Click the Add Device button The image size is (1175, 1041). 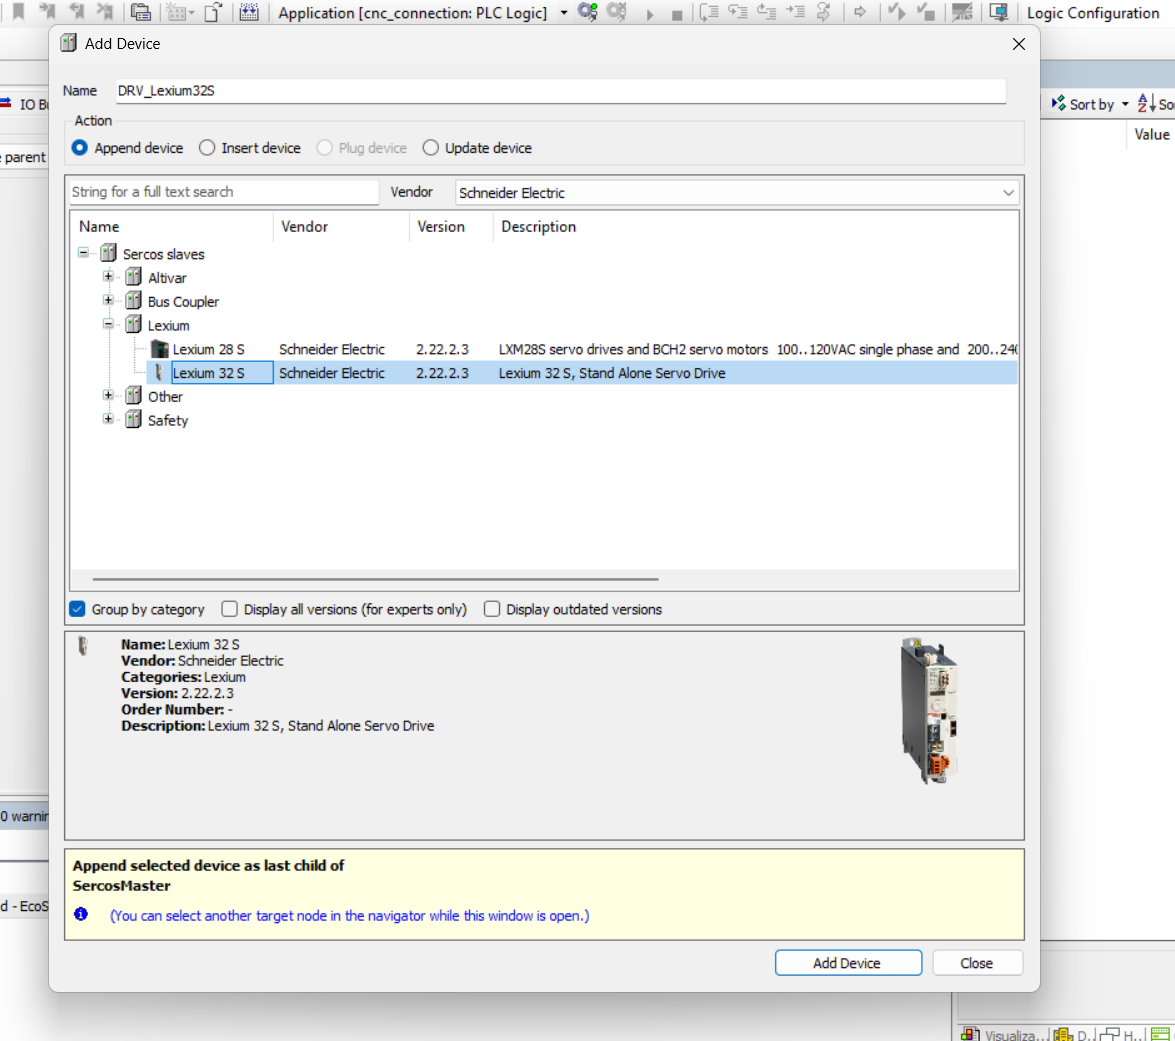[x=847, y=963]
